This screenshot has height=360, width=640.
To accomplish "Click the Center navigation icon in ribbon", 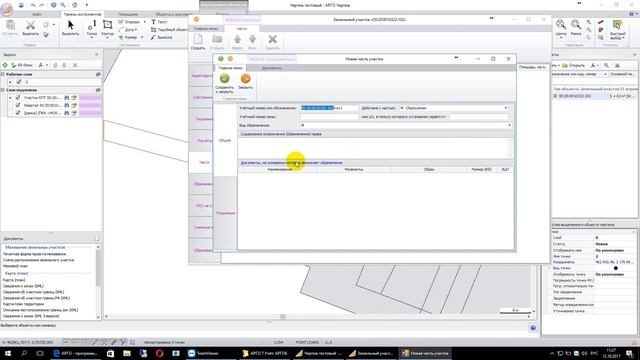I will click(x=561, y=28).
